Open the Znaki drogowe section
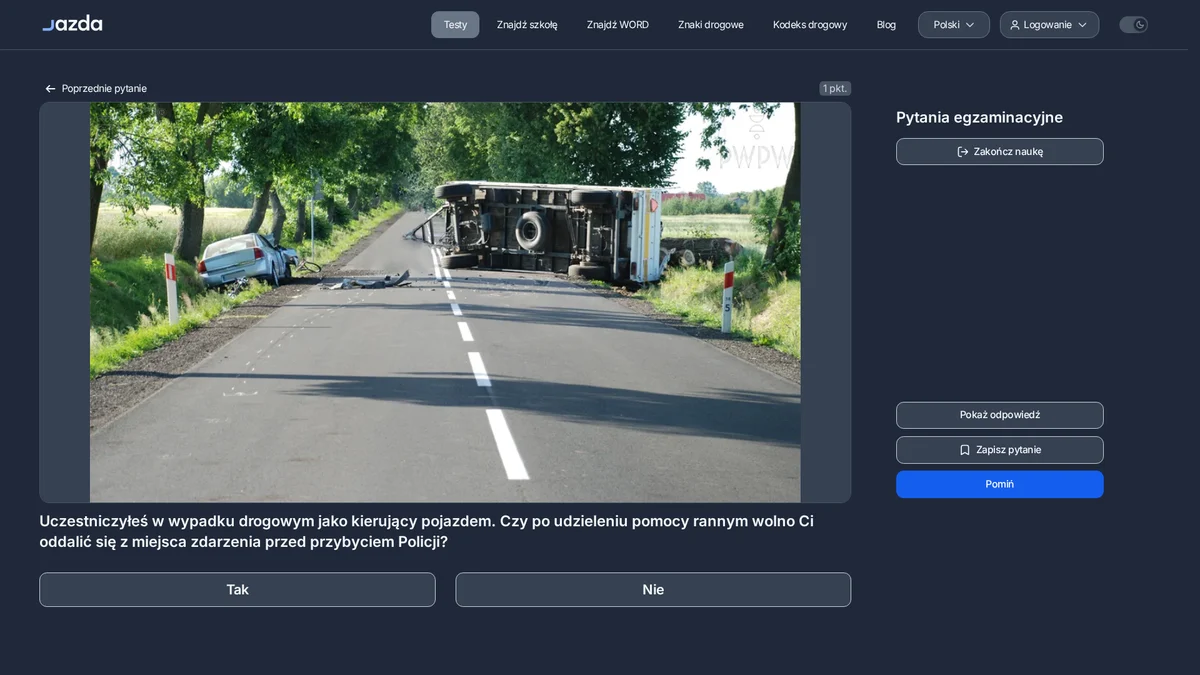Screen dimensions: 1200x675 pyautogui.click(x=711, y=25)
